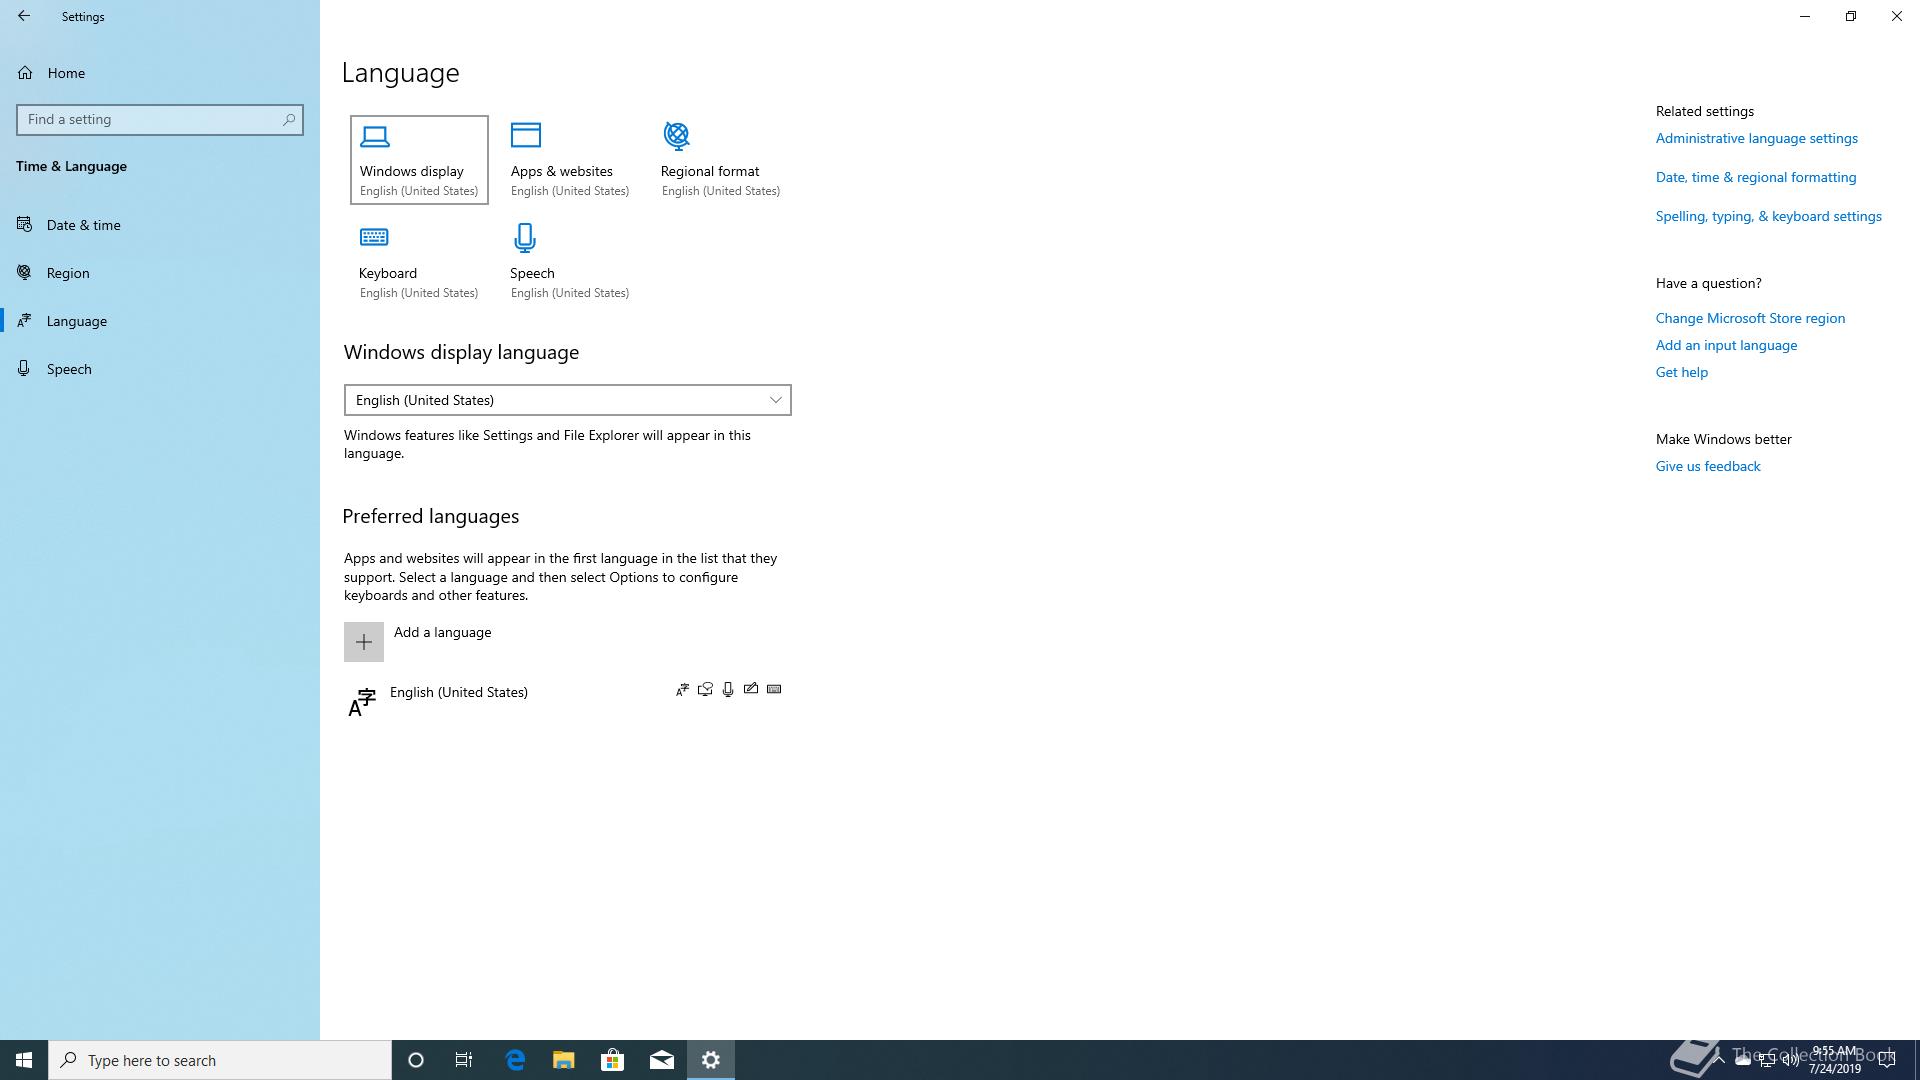Switch to the Region settings page
The image size is (1920, 1080).
pyautogui.click(x=68, y=273)
